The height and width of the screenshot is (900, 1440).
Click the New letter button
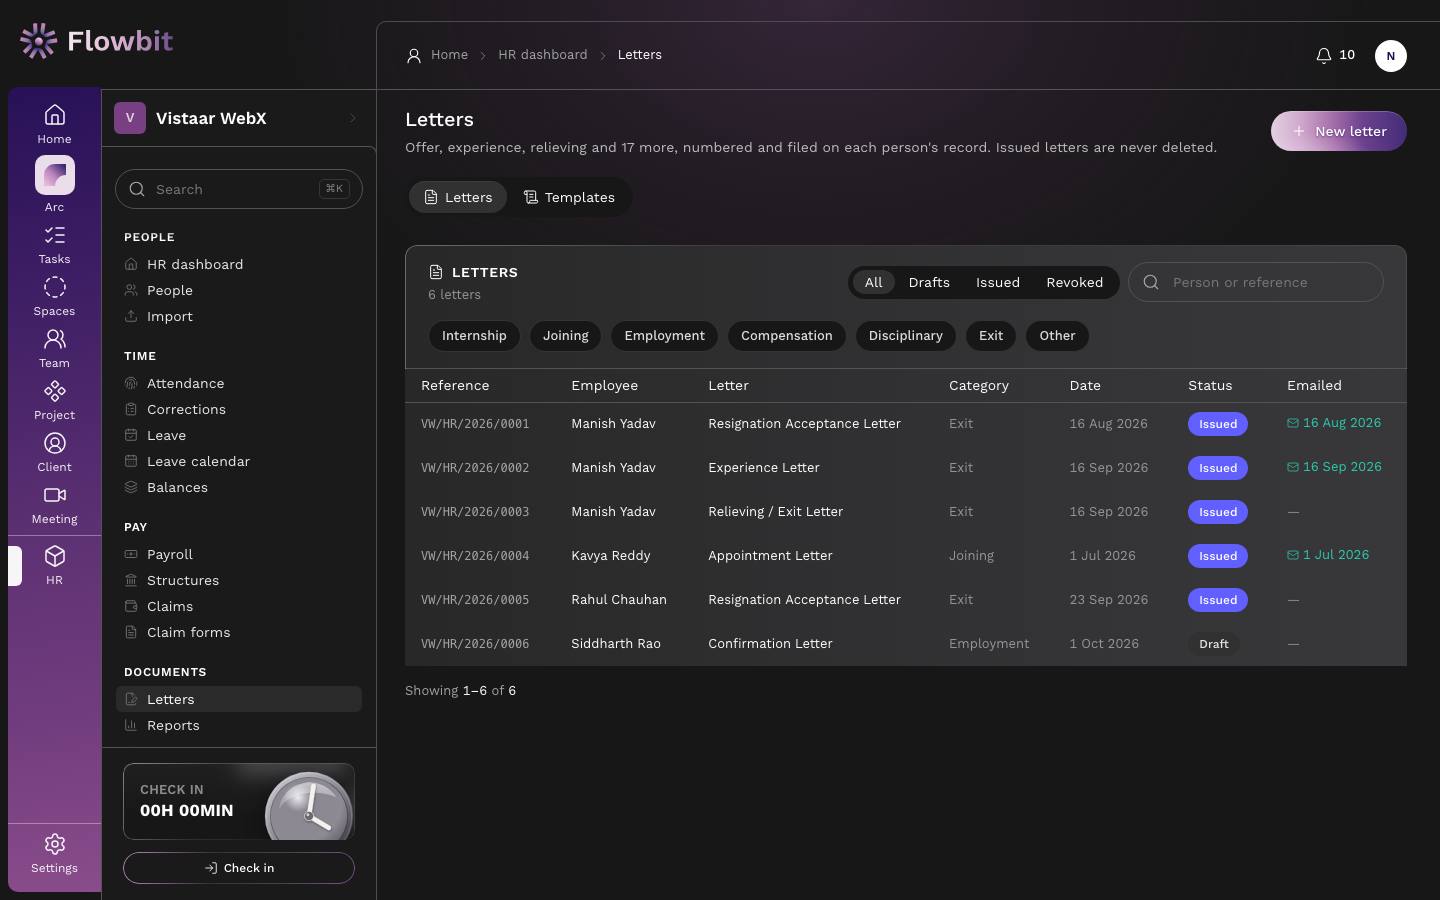click(1338, 131)
